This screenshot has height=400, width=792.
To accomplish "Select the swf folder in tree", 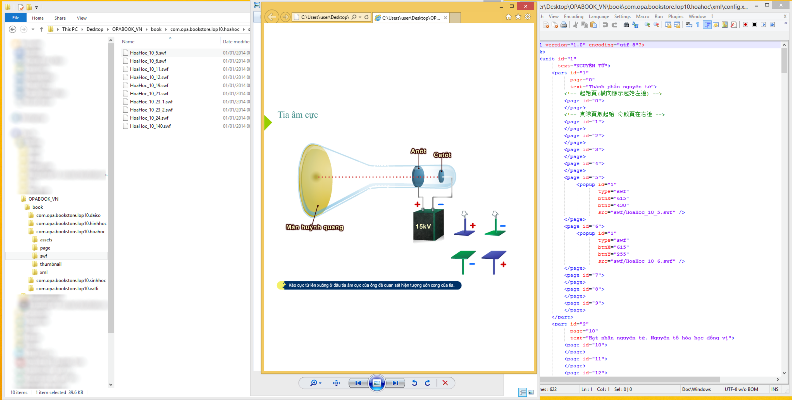I will click(43, 256).
